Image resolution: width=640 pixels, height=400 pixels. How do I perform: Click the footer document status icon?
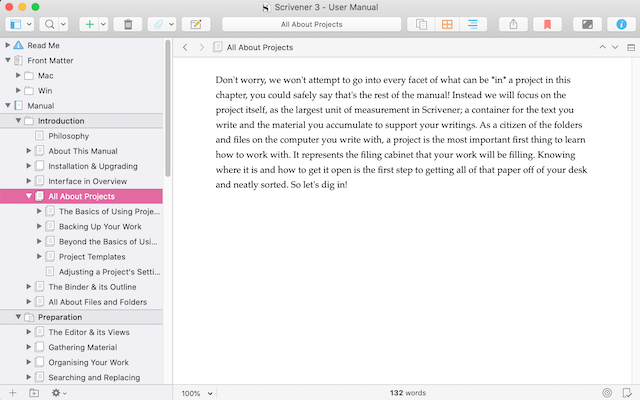627,393
